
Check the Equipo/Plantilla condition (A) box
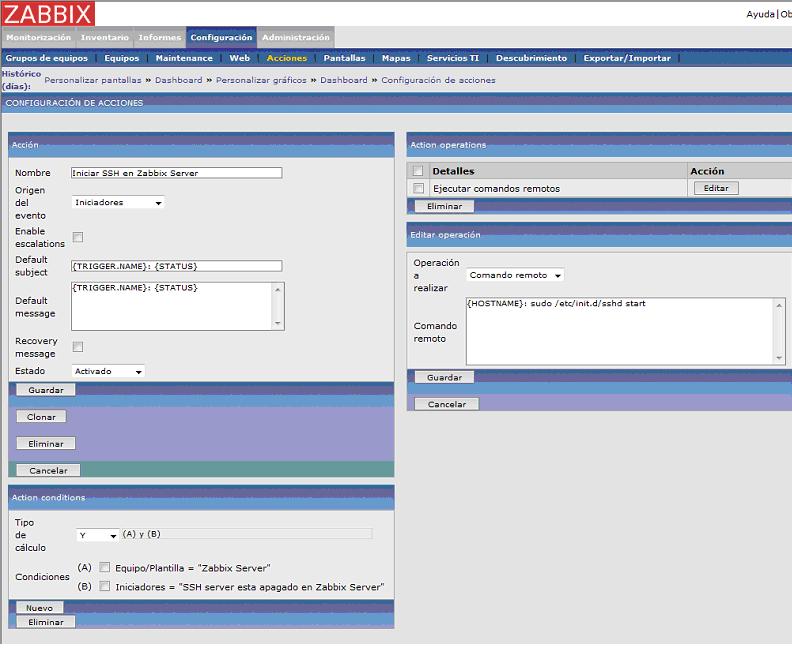(104, 567)
